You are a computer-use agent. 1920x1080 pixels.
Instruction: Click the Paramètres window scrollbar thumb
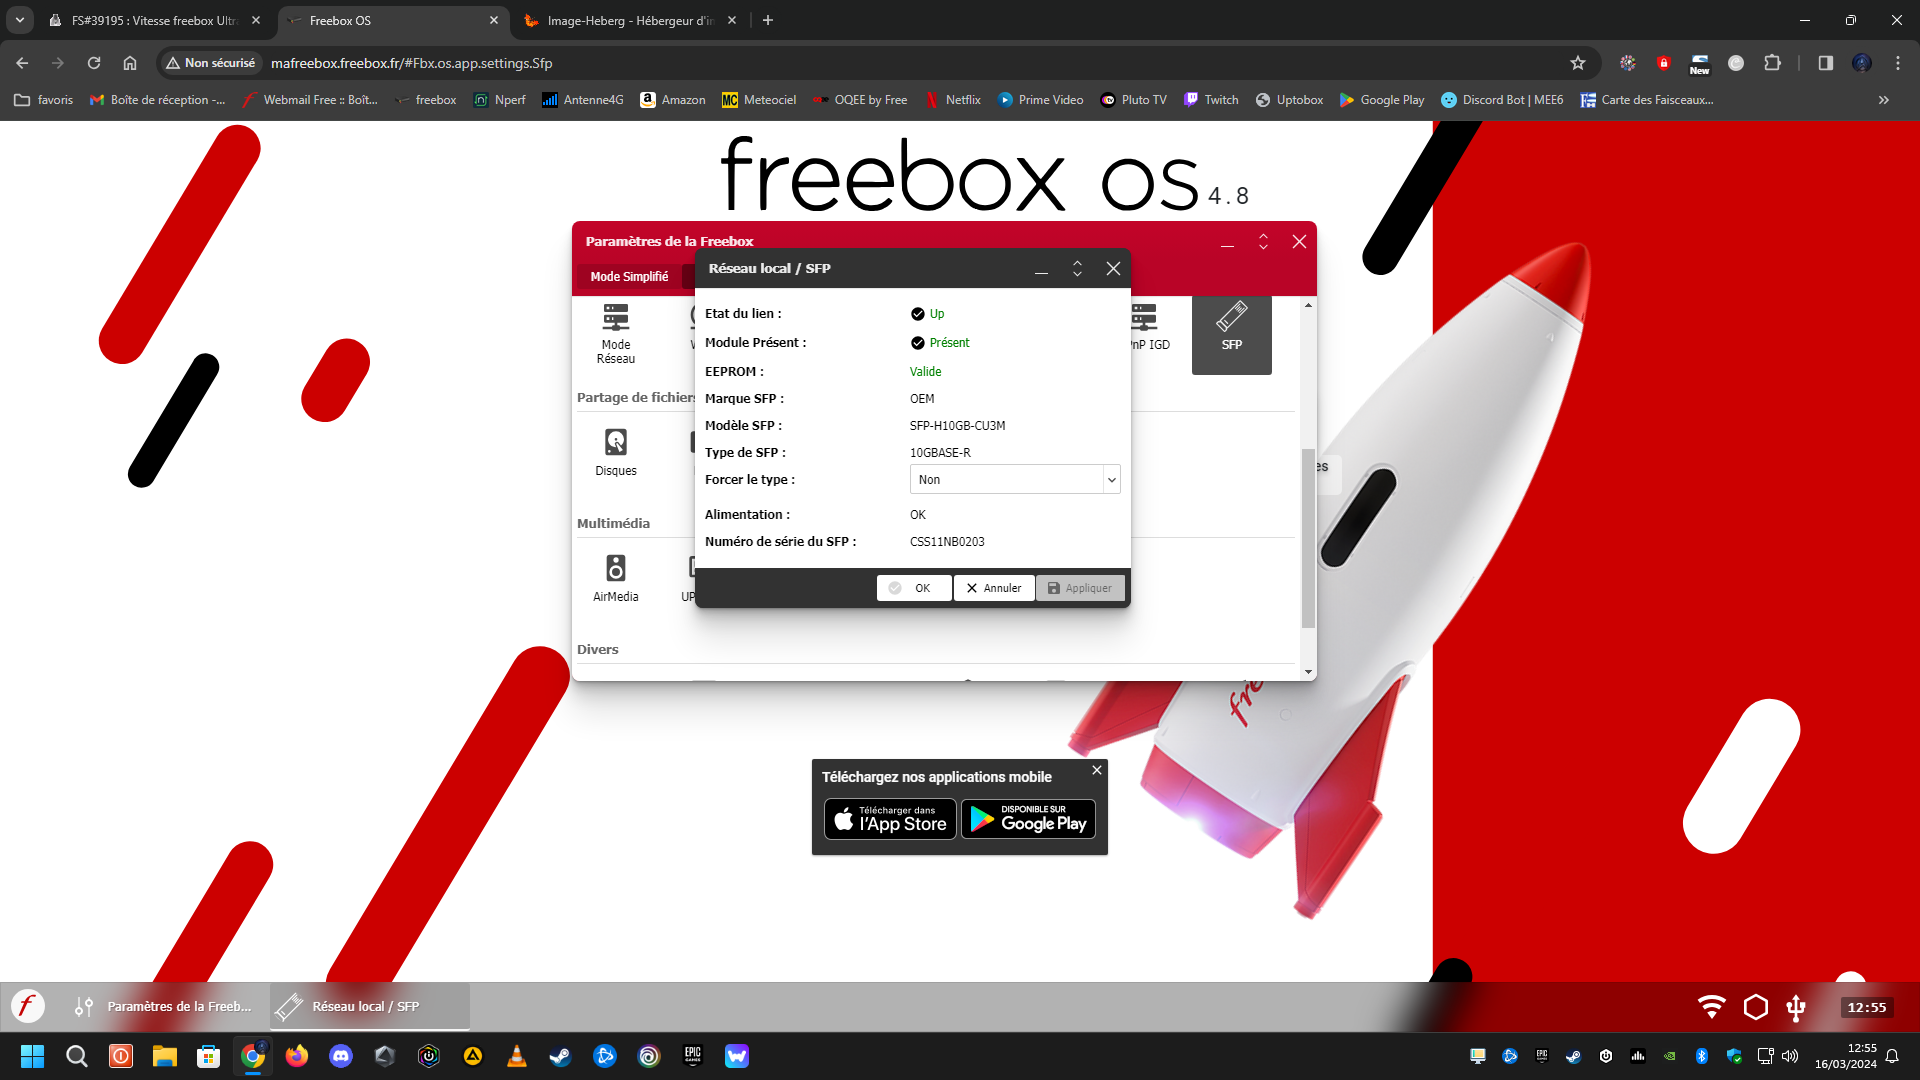[x=1308, y=538]
